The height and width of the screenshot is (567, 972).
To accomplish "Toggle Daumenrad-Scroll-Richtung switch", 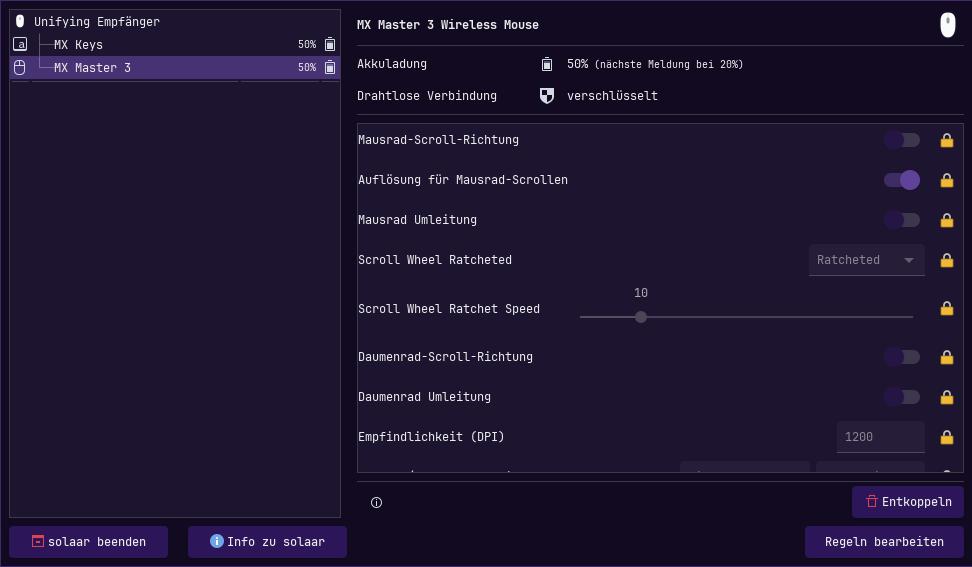I will click(x=902, y=357).
